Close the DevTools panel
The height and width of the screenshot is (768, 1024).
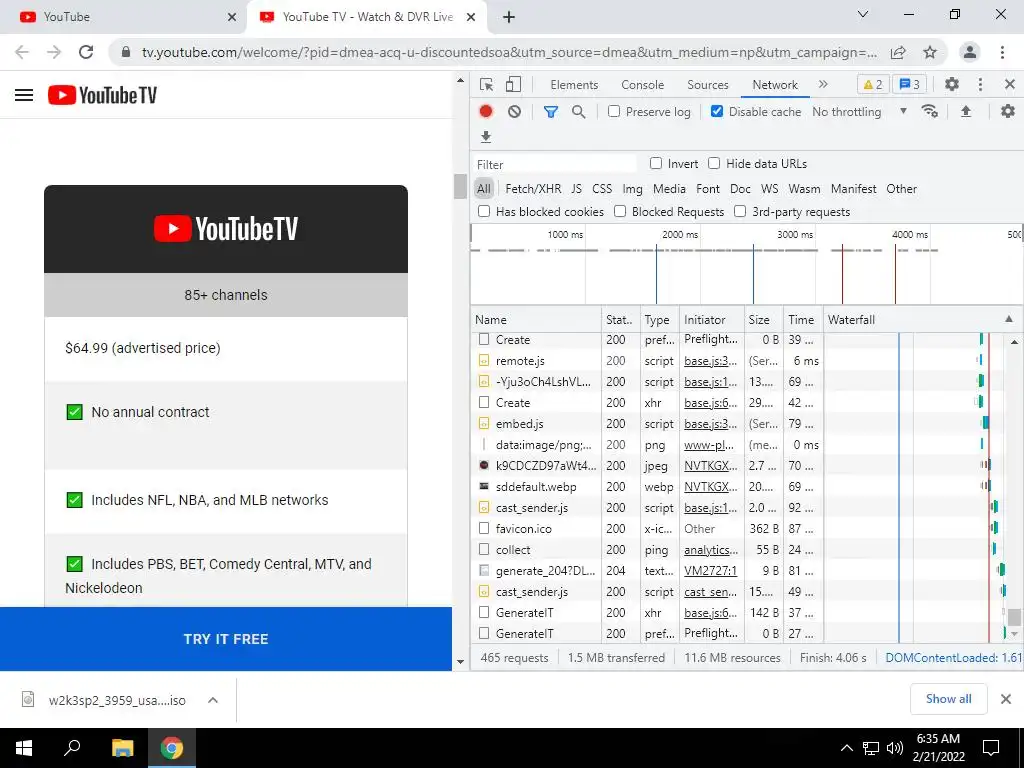[x=1010, y=84]
